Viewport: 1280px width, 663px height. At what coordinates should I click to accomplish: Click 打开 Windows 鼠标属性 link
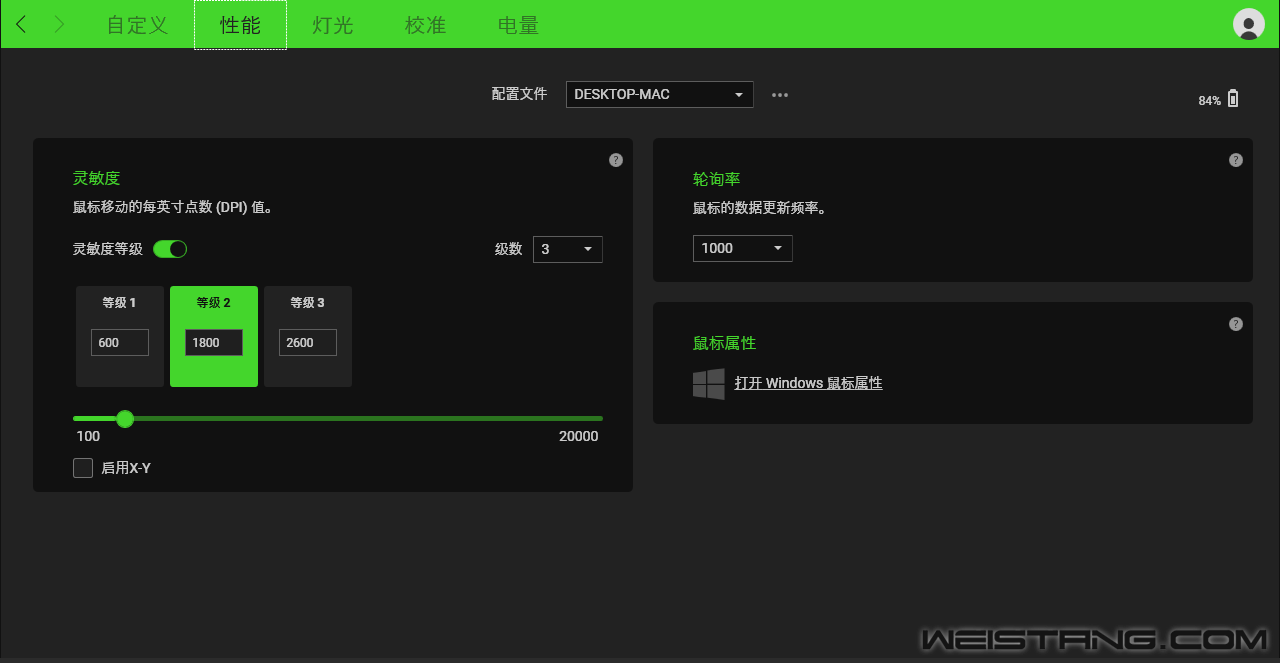click(808, 383)
